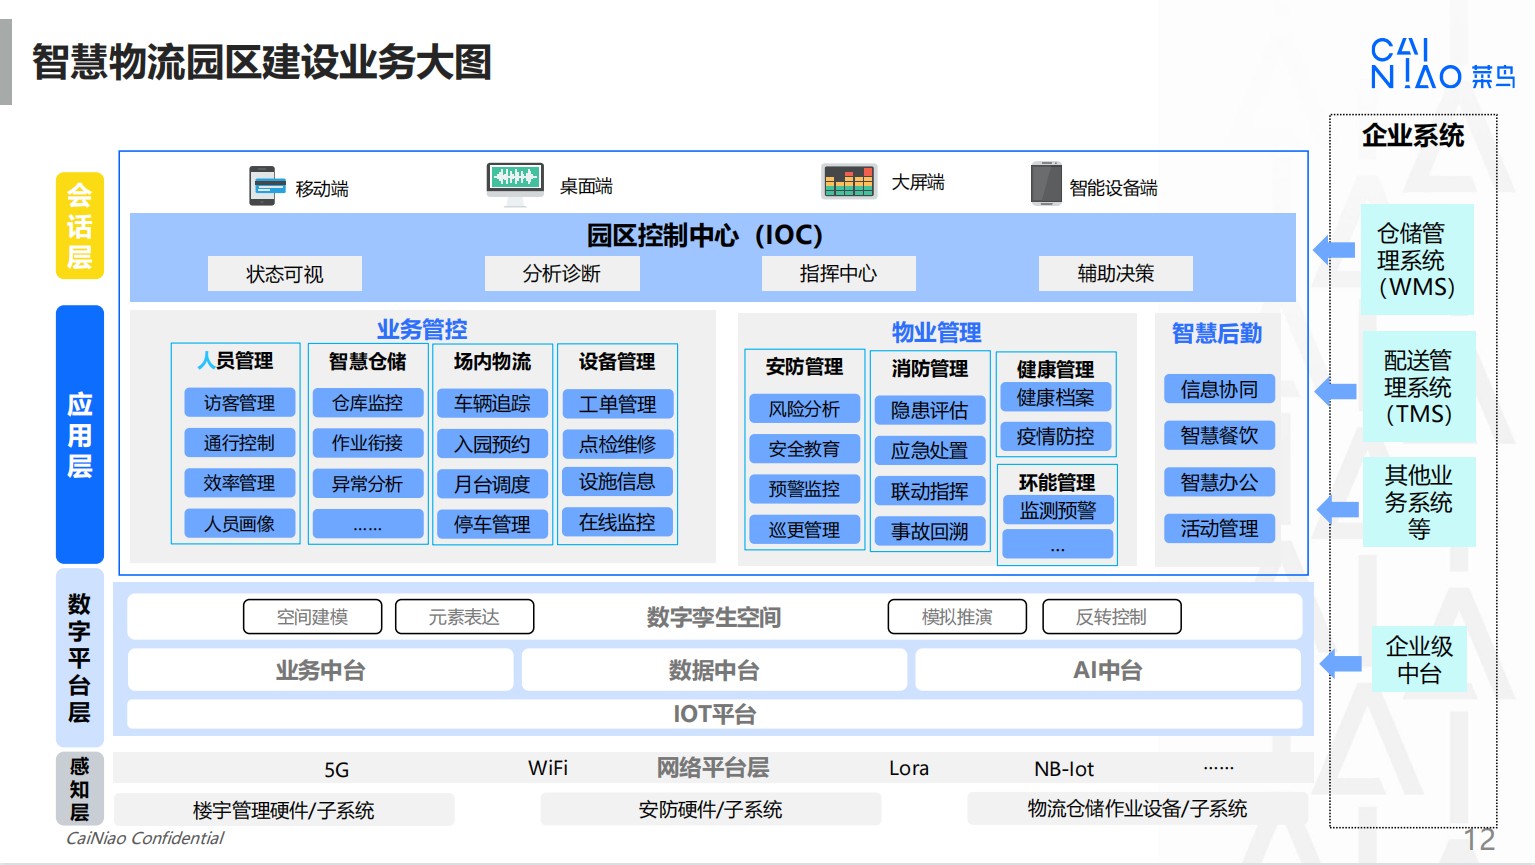
Task: Click 工单管理 under 设备管理
Action: point(617,404)
